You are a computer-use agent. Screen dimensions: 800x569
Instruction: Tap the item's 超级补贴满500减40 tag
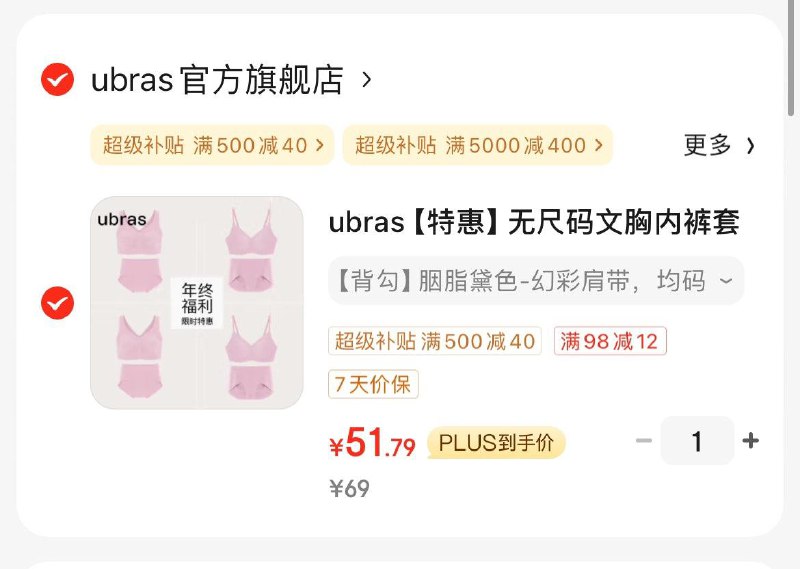coord(435,341)
